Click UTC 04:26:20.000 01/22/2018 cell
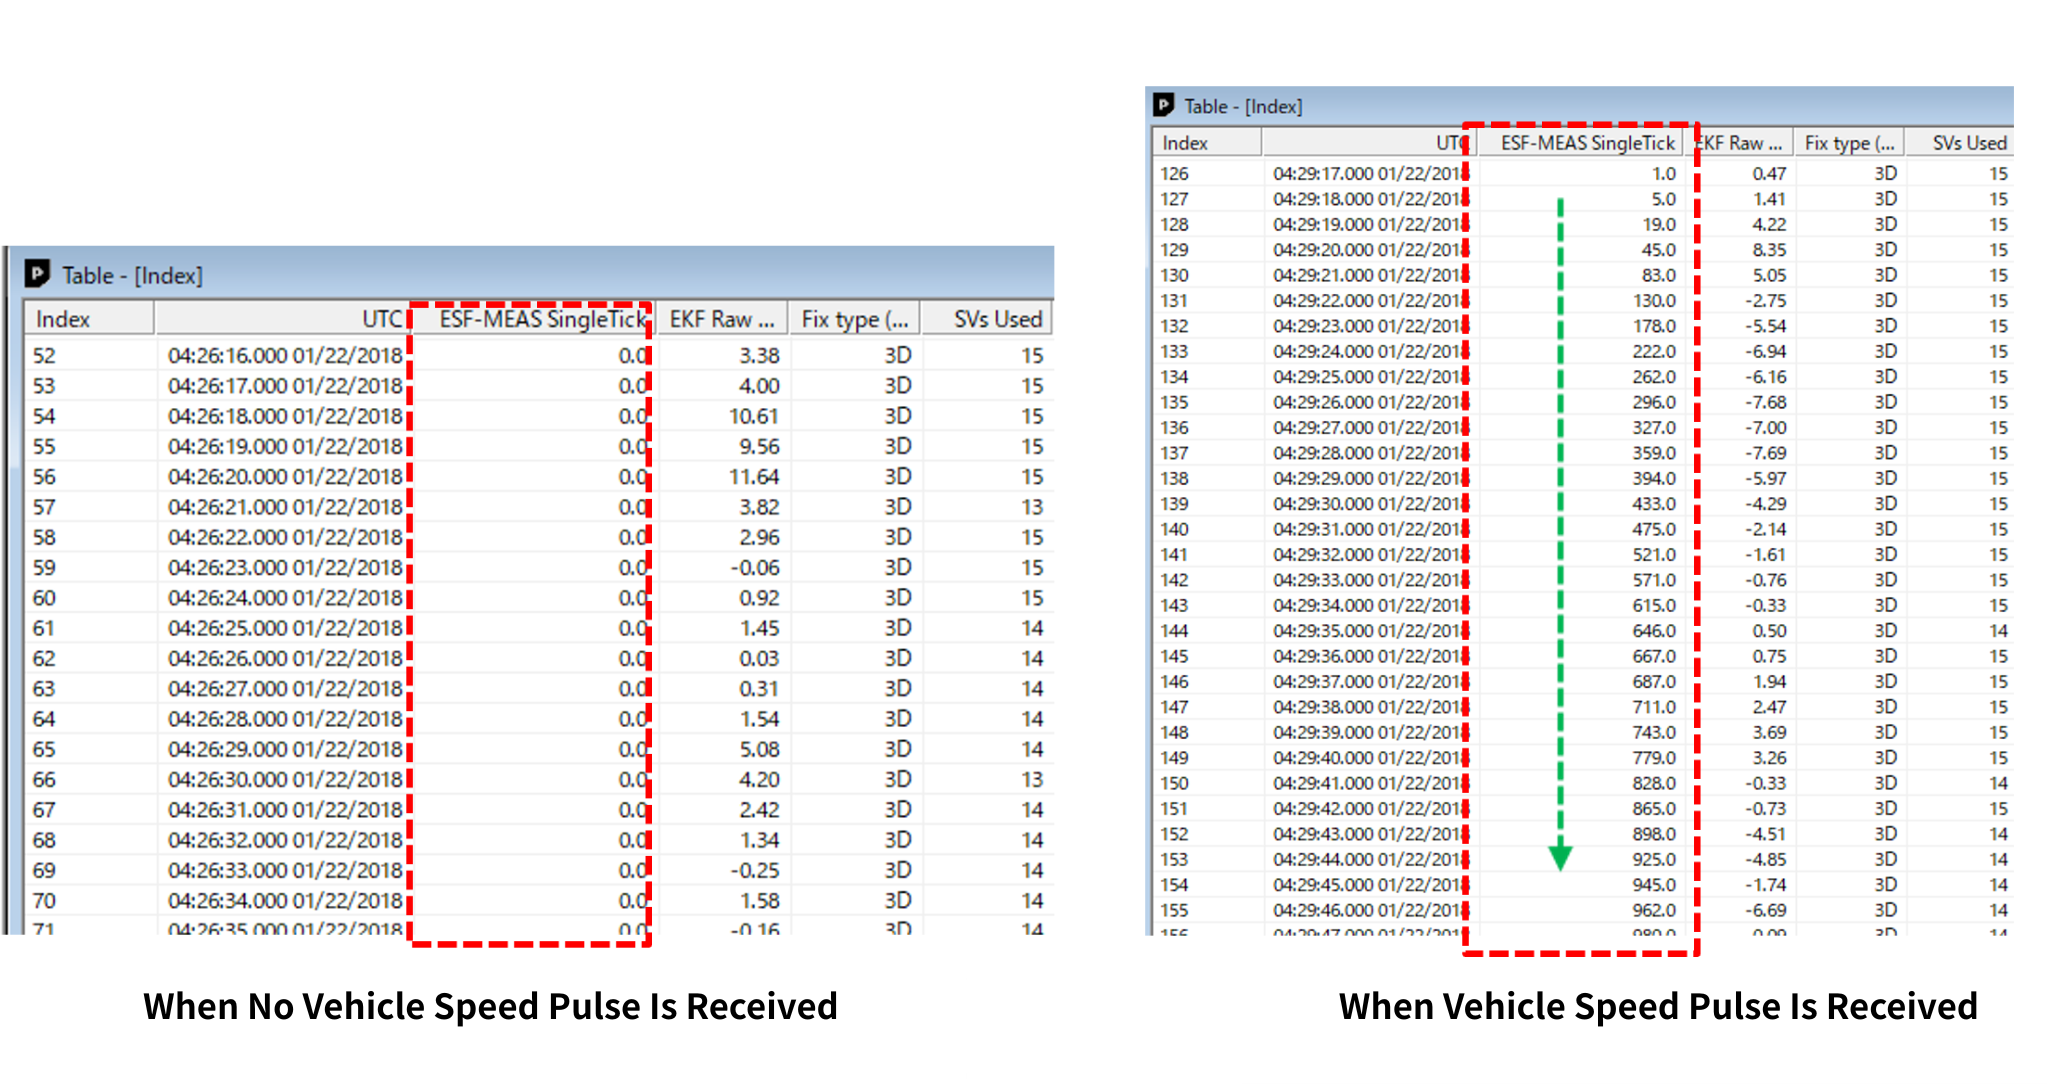The height and width of the screenshot is (1084, 2048). coord(285,476)
